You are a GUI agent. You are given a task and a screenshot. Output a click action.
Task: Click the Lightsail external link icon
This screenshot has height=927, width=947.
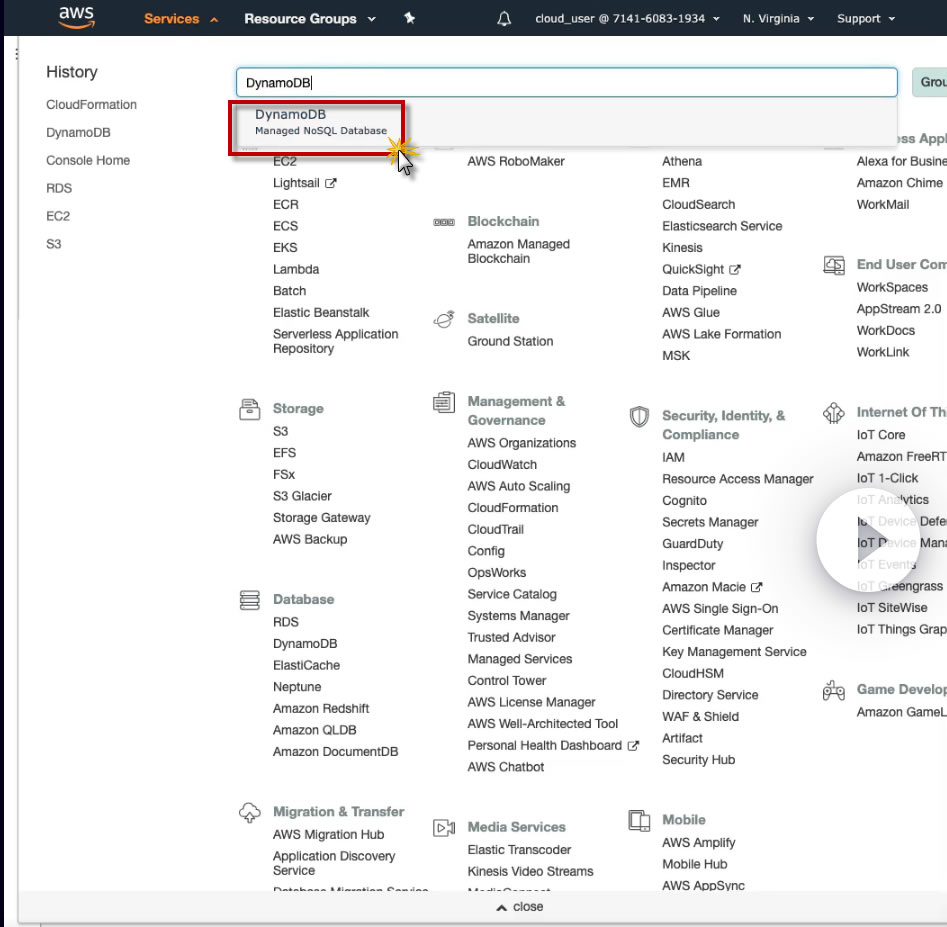(330, 183)
